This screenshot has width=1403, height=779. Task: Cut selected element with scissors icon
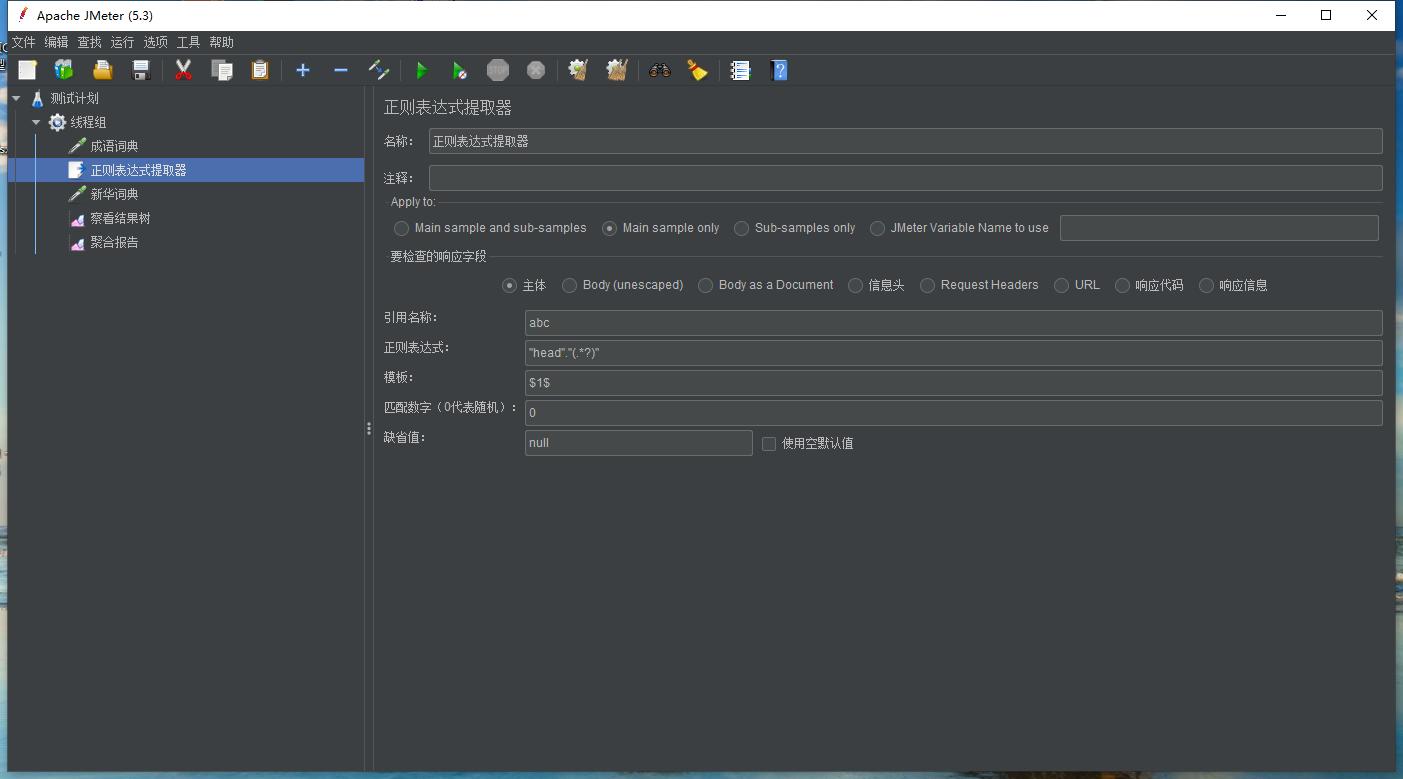point(183,70)
